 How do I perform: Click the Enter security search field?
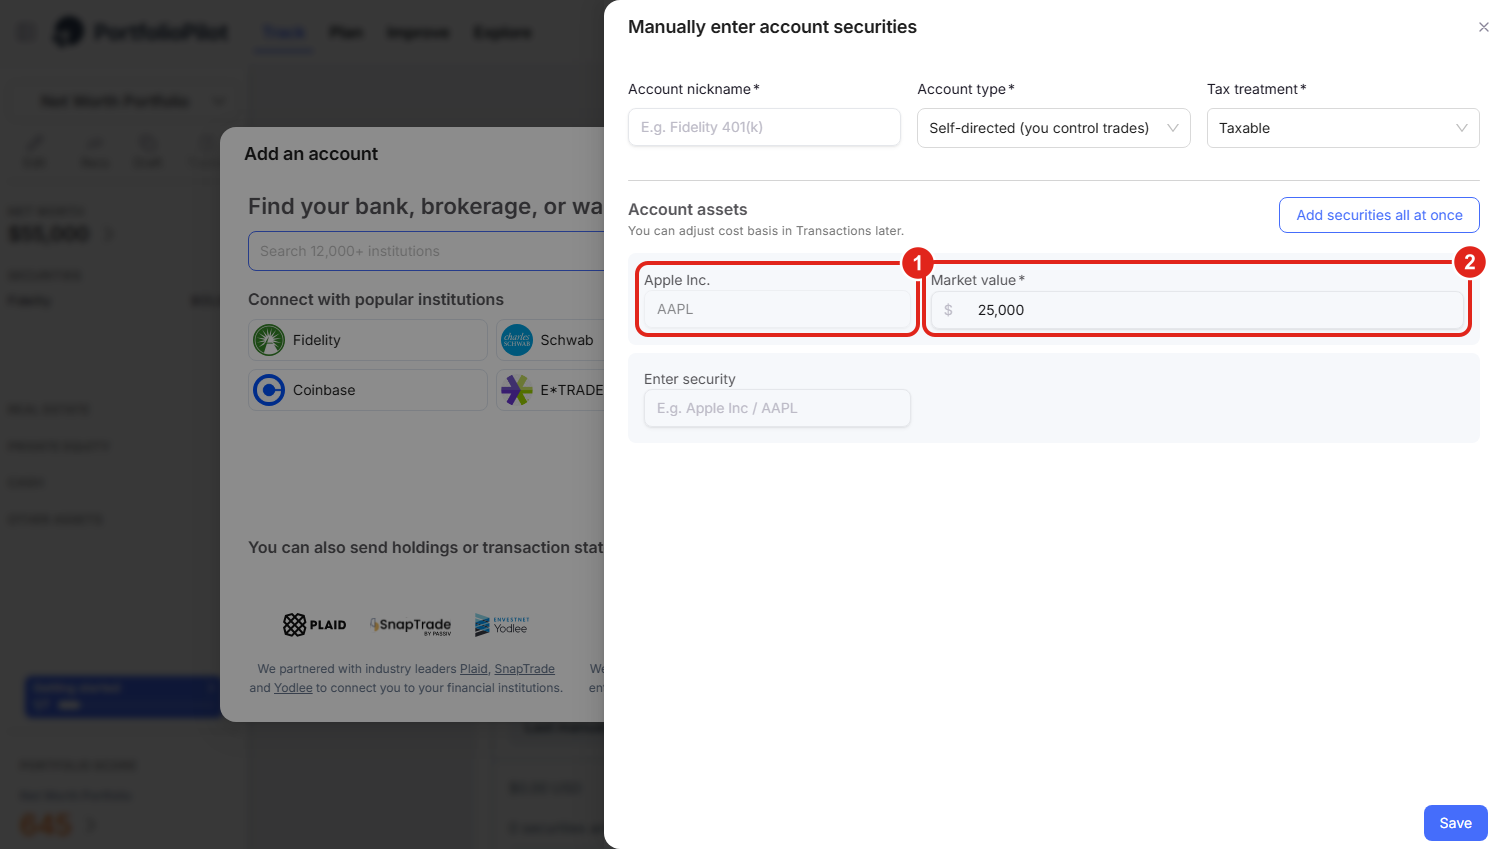777,408
